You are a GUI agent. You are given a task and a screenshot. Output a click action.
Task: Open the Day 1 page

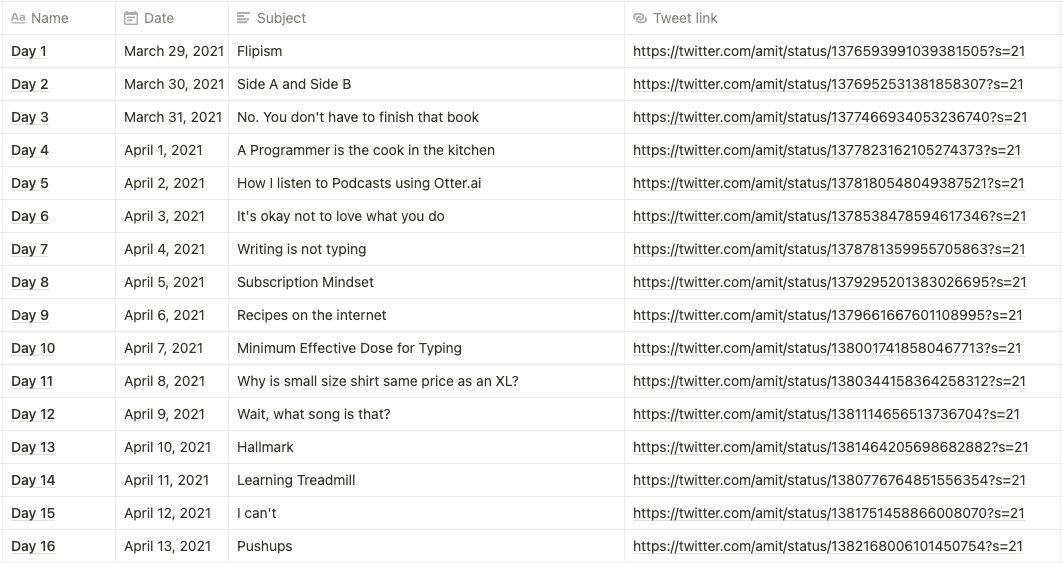coord(29,51)
